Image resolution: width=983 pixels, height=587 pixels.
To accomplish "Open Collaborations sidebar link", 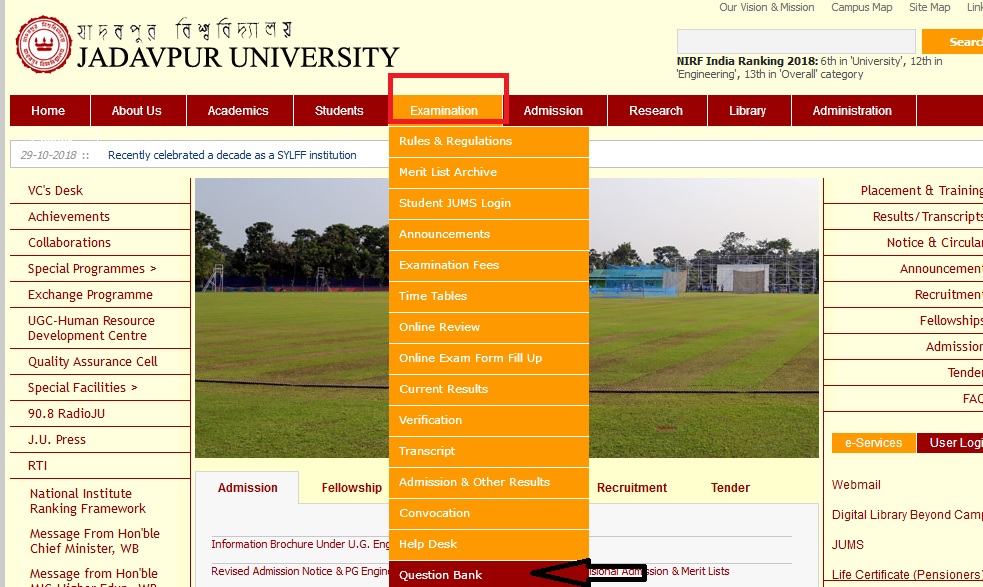I will [70, 243].
